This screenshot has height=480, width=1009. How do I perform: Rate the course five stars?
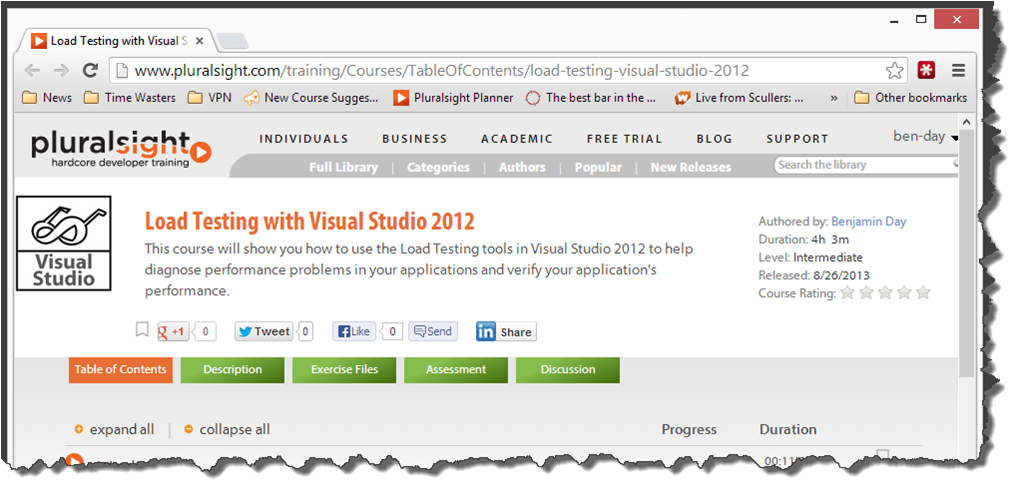(923, 293)
